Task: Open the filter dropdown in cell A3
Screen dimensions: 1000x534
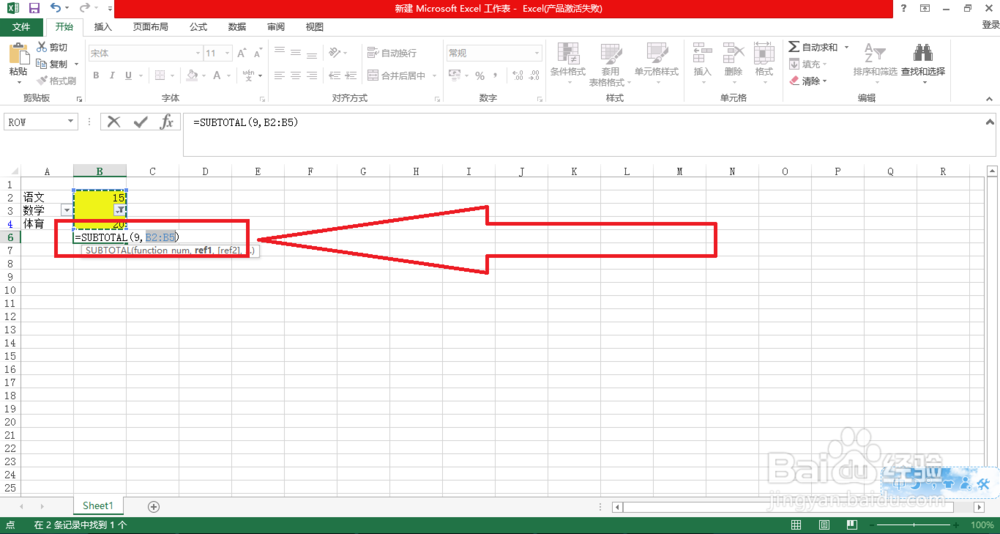Action: coord(66,211)
